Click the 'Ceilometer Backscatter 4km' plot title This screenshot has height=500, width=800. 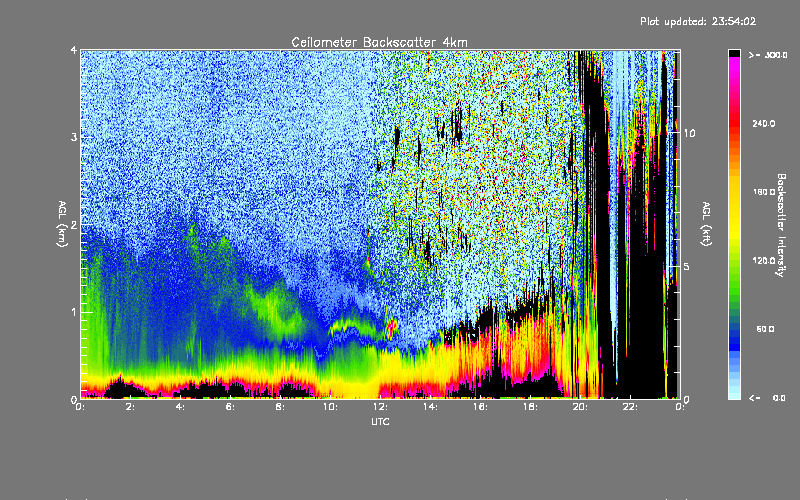(x=379, y=42)
